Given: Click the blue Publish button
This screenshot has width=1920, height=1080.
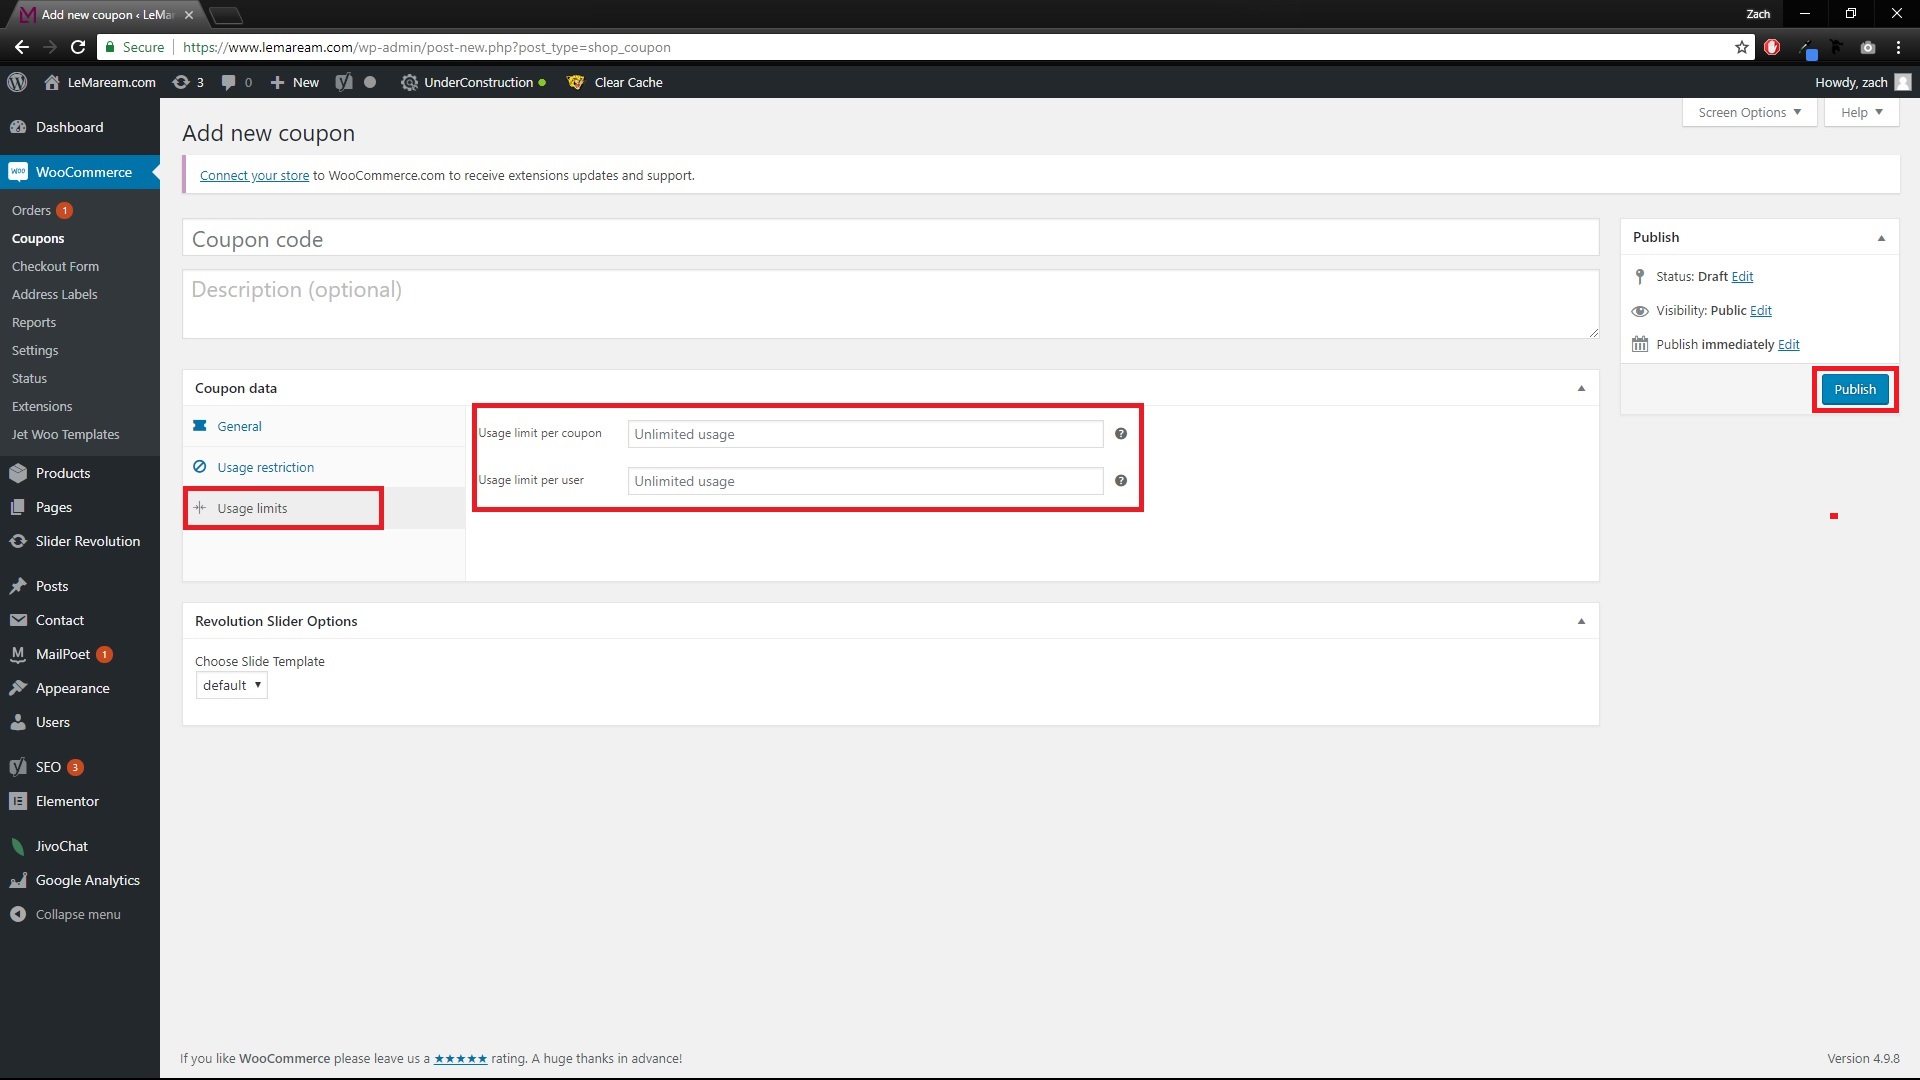Looking at the screenshot, I should coord(1855,389).
